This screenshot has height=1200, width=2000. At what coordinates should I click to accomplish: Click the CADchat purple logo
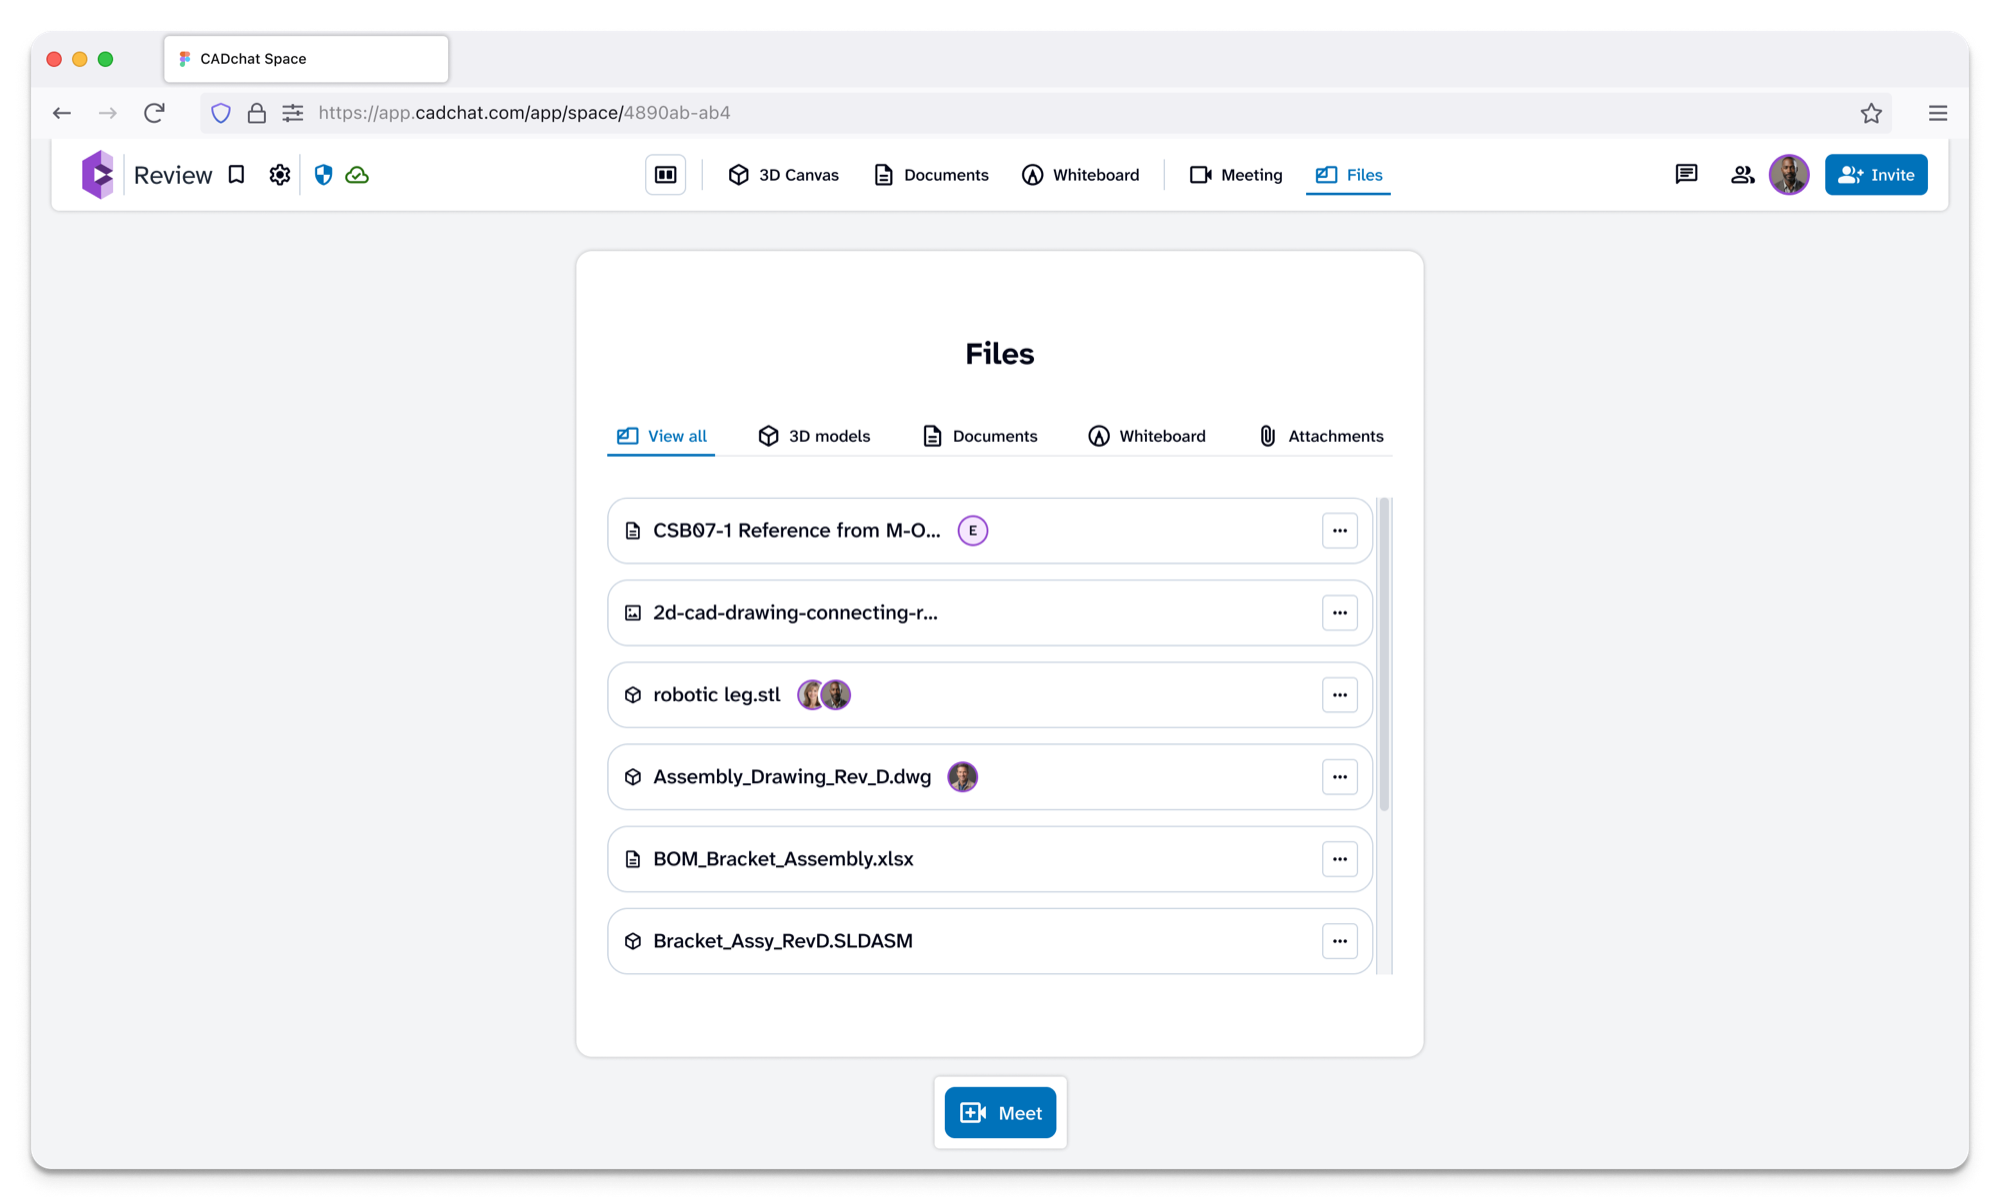click(x=97, y=175)
